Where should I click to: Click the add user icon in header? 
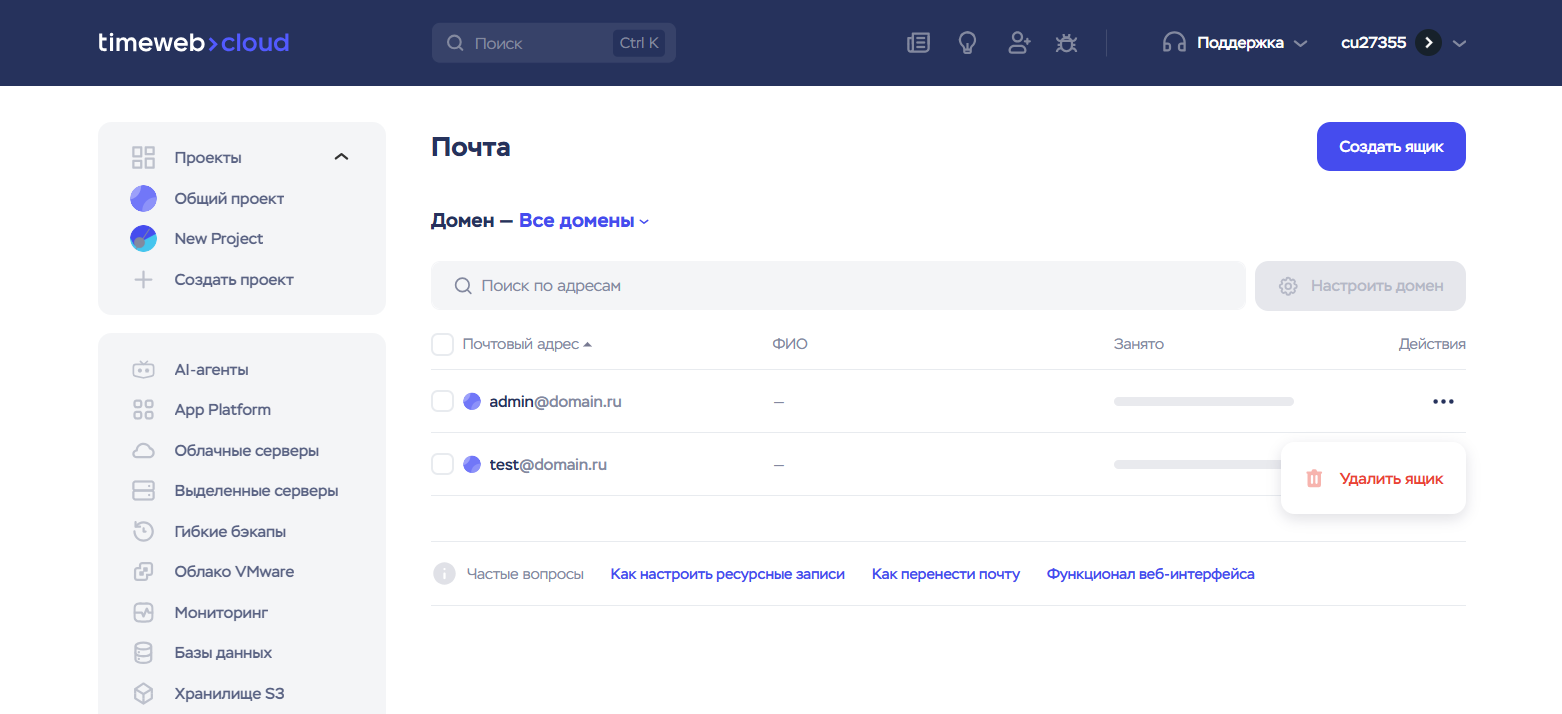click(1018, 43)
